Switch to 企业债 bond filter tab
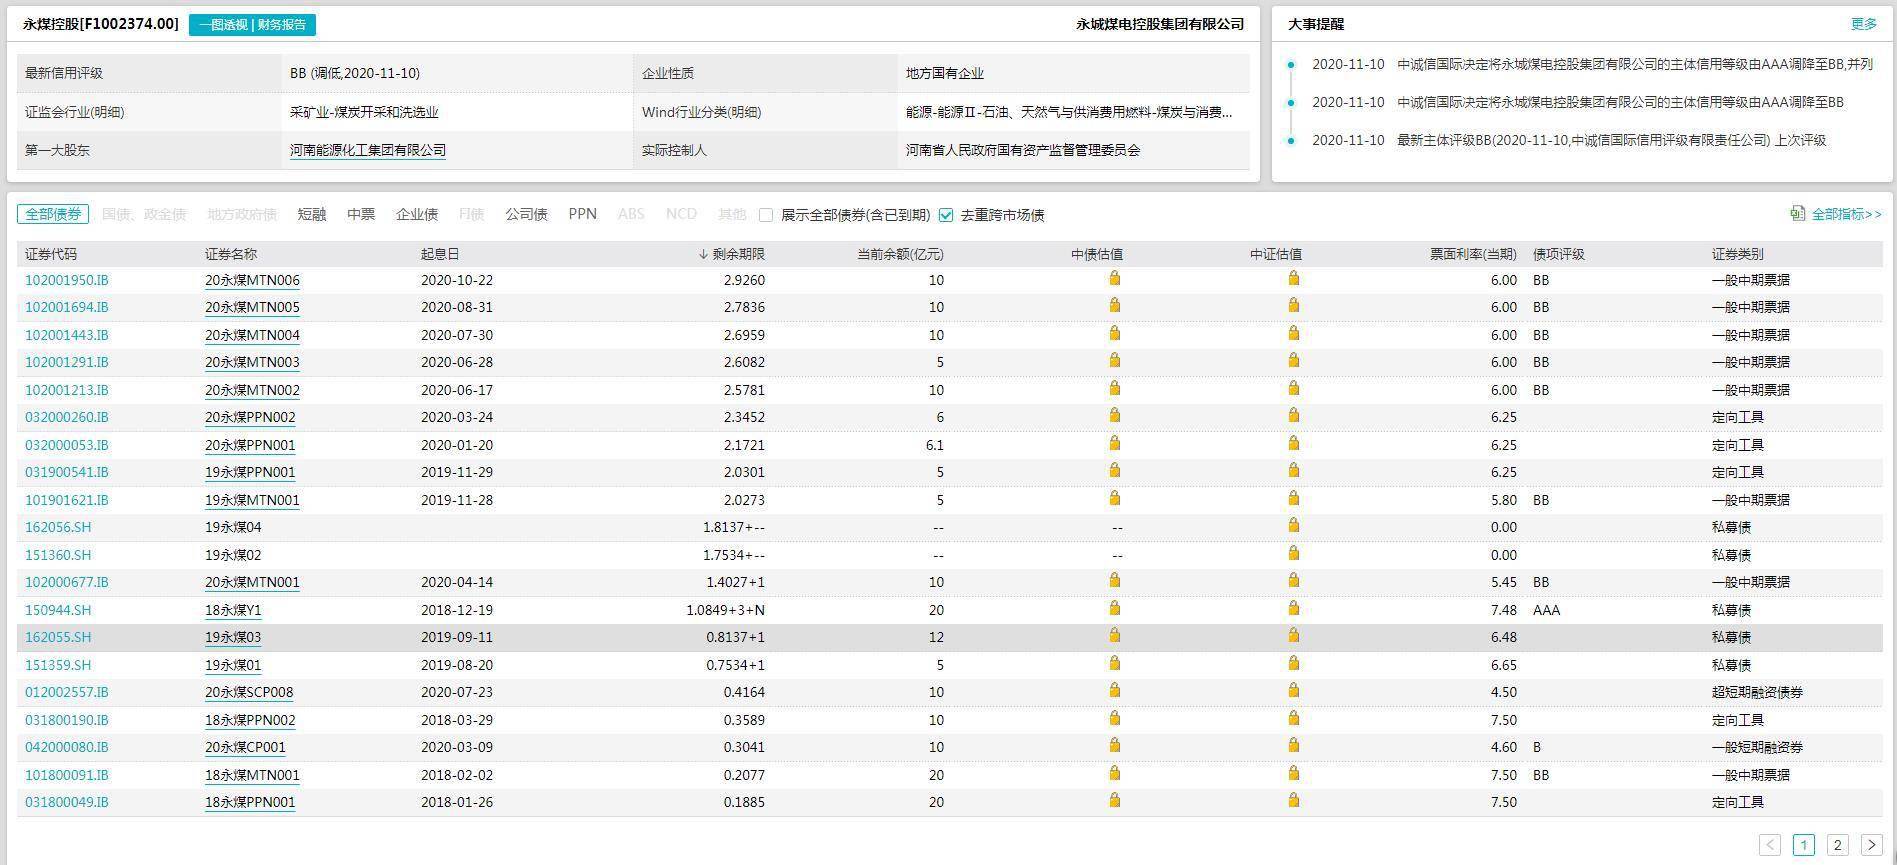 click(417, 214)
